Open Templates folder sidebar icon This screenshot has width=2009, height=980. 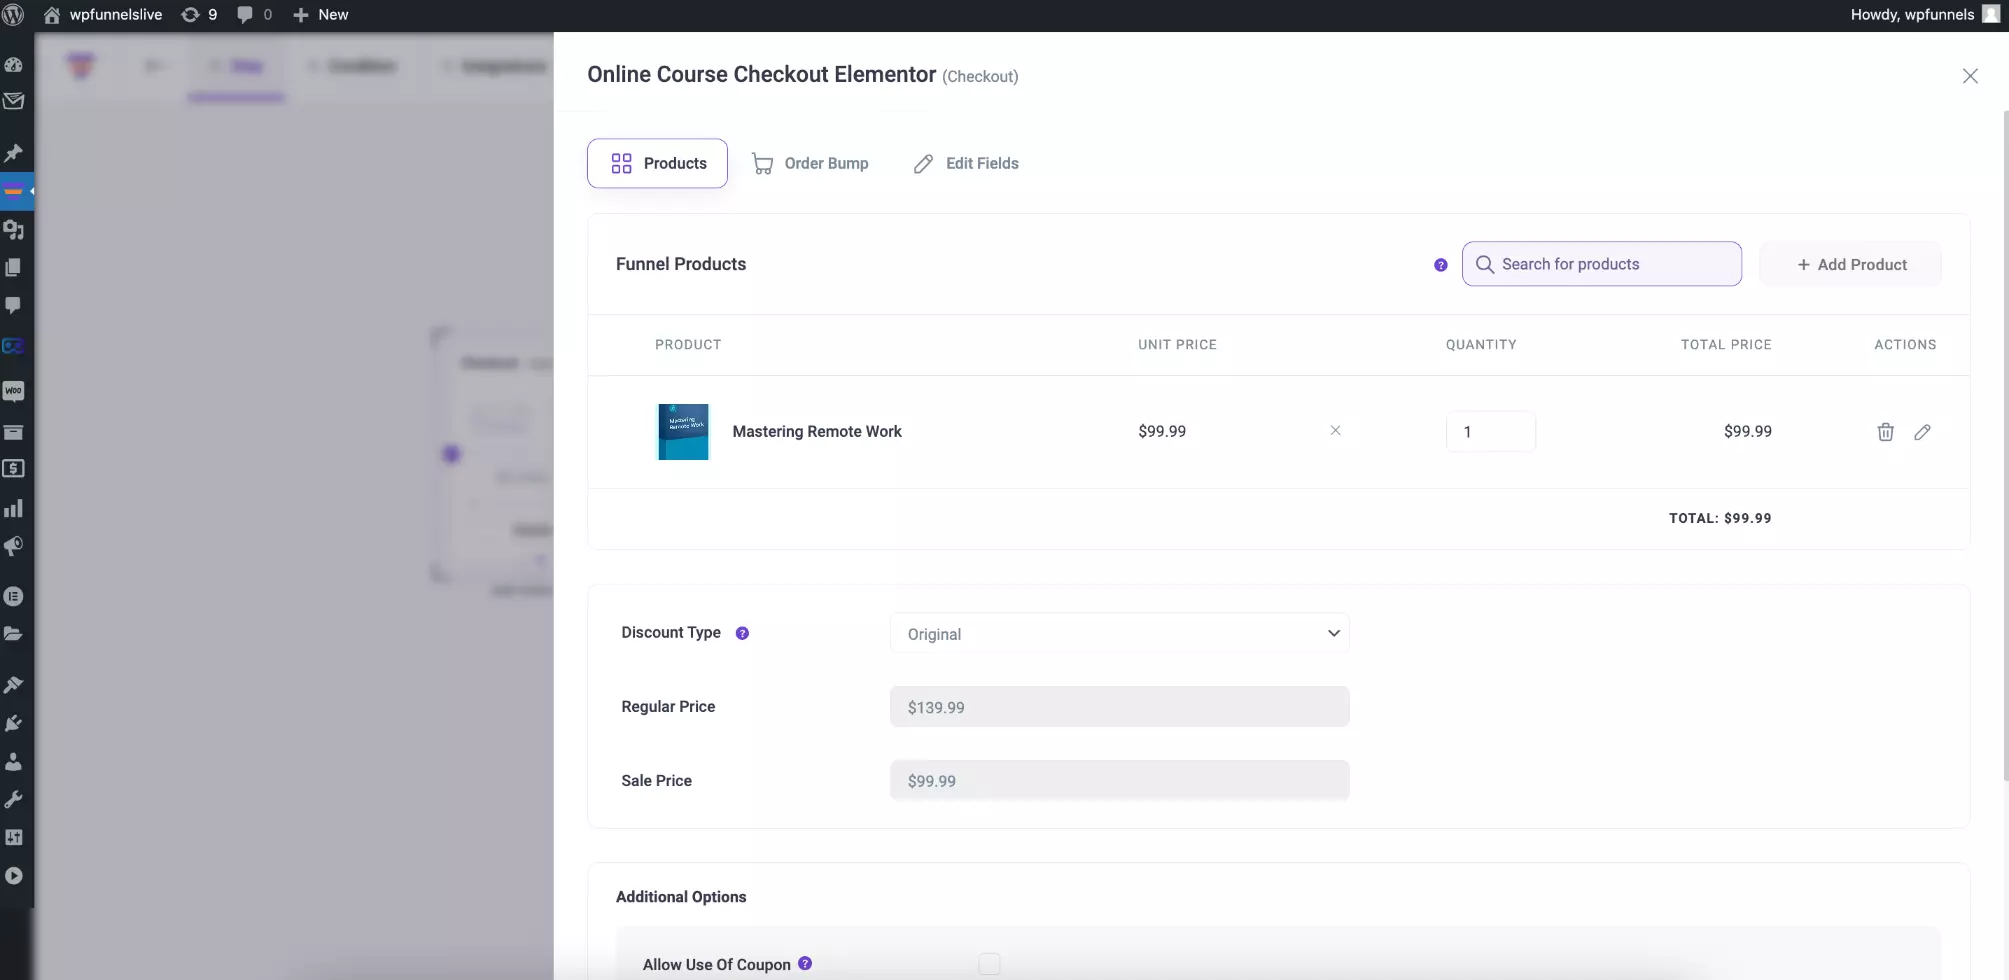tap(14, 634)
